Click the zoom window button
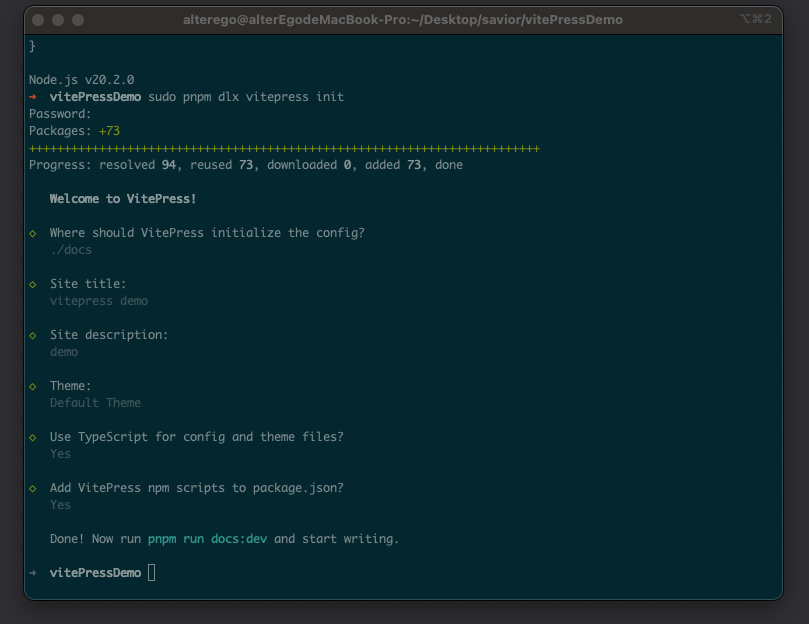Screen dimensions: 809x624 pyautogui.click(x=78, y=20)
